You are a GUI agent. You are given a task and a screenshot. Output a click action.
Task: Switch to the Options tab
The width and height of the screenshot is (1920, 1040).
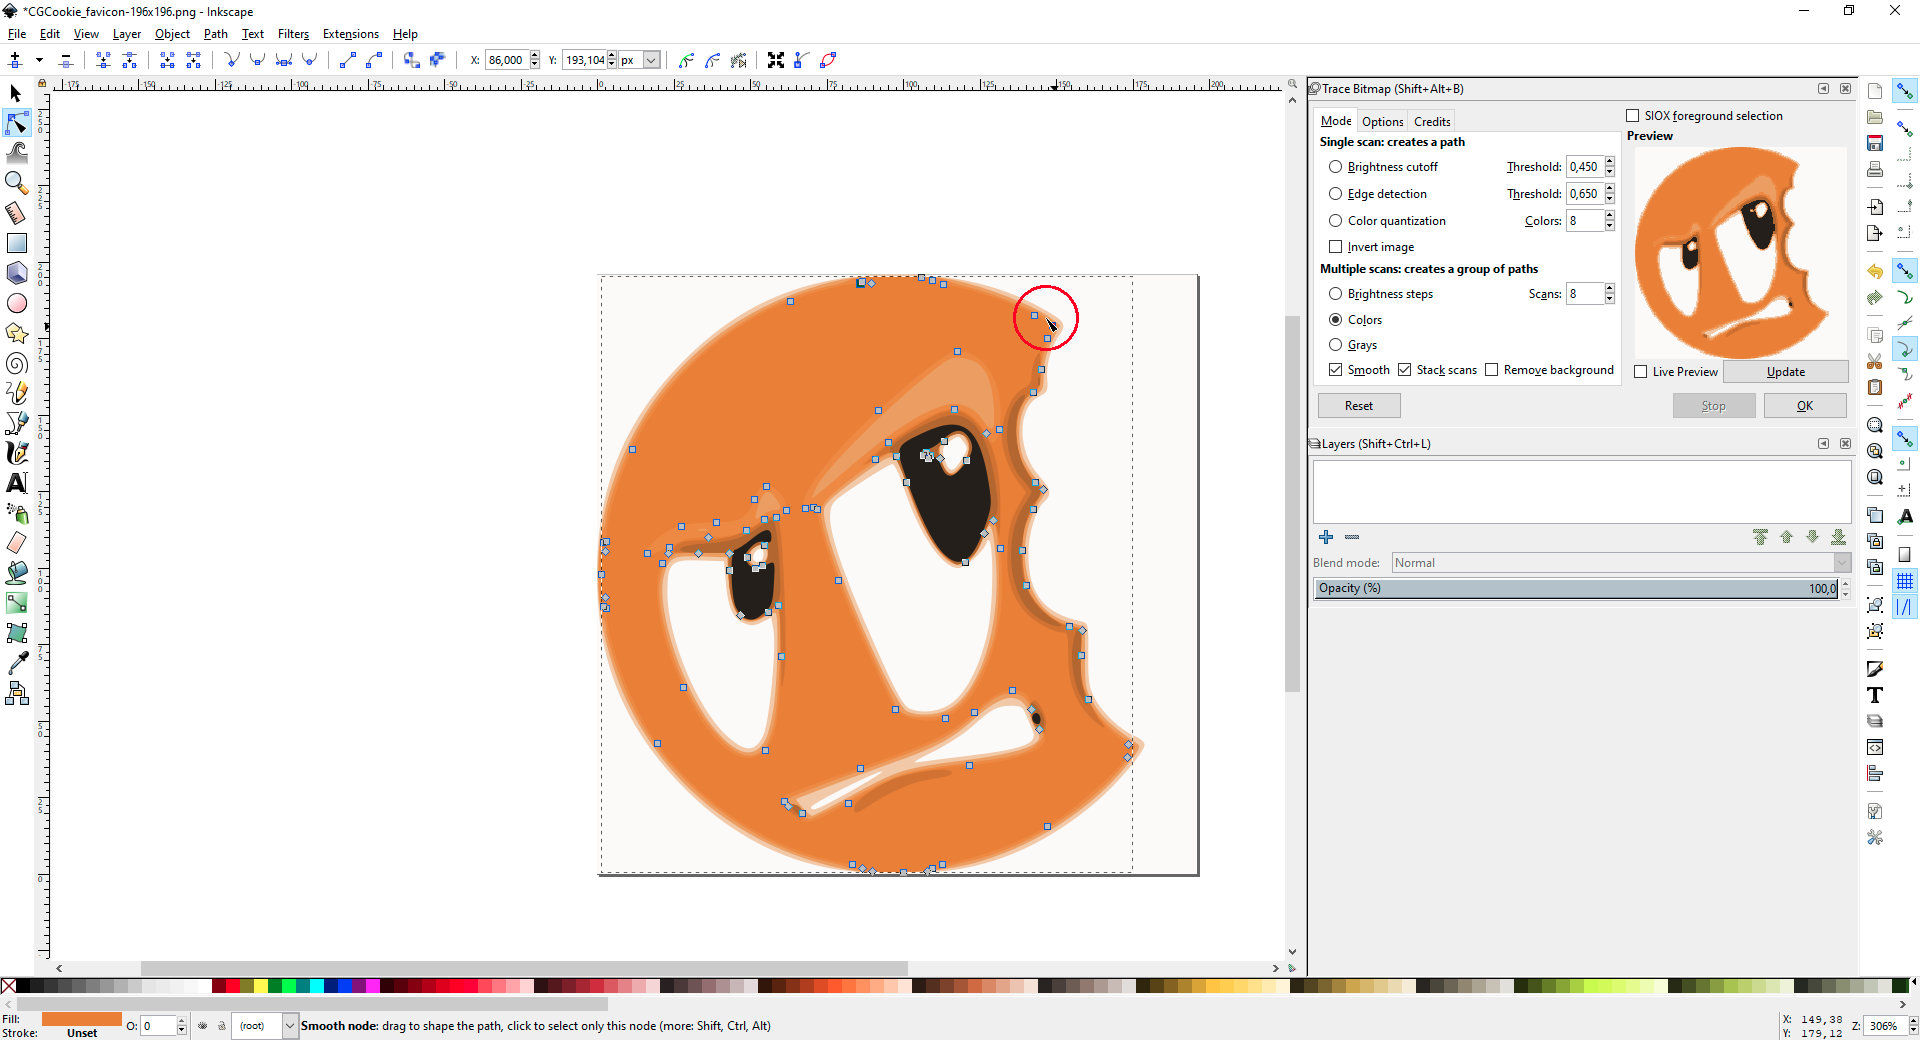[1383, 122]
